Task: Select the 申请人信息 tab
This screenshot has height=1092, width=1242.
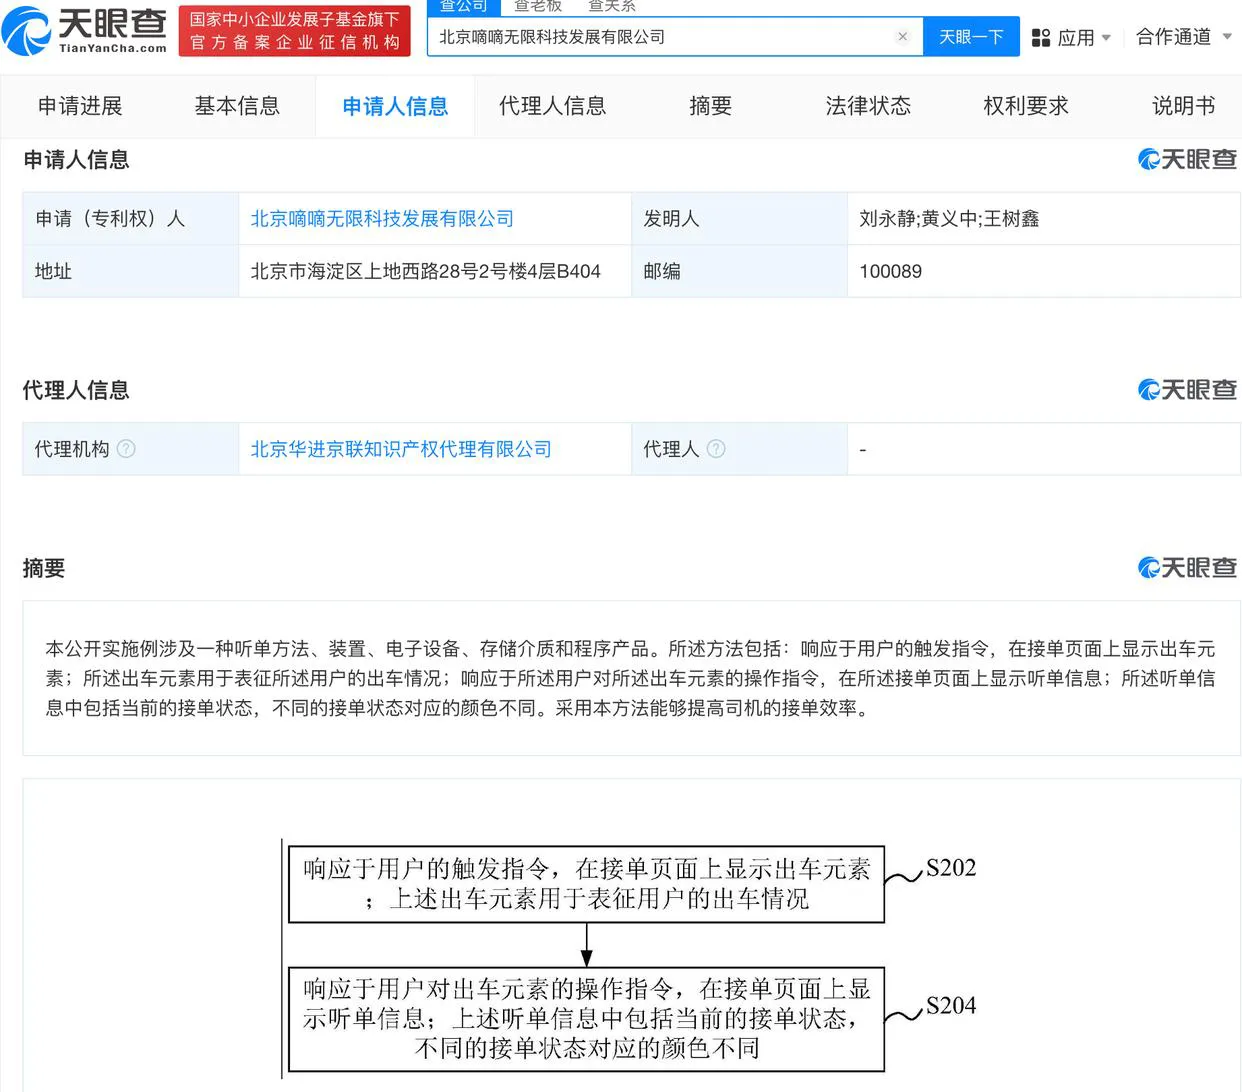Action: 395,106
